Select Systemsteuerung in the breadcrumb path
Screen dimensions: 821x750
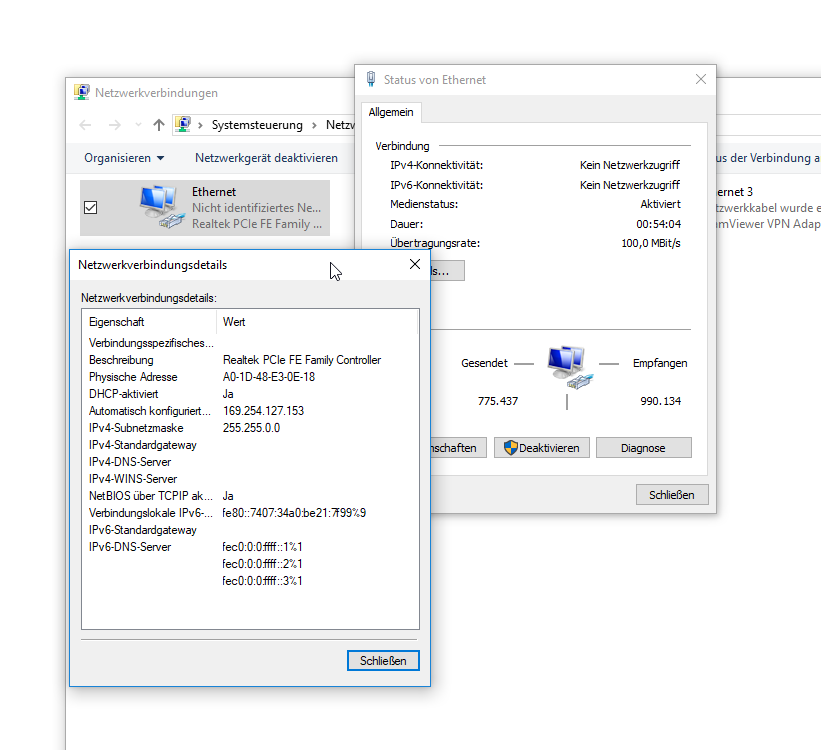click(x=257, y=125)
